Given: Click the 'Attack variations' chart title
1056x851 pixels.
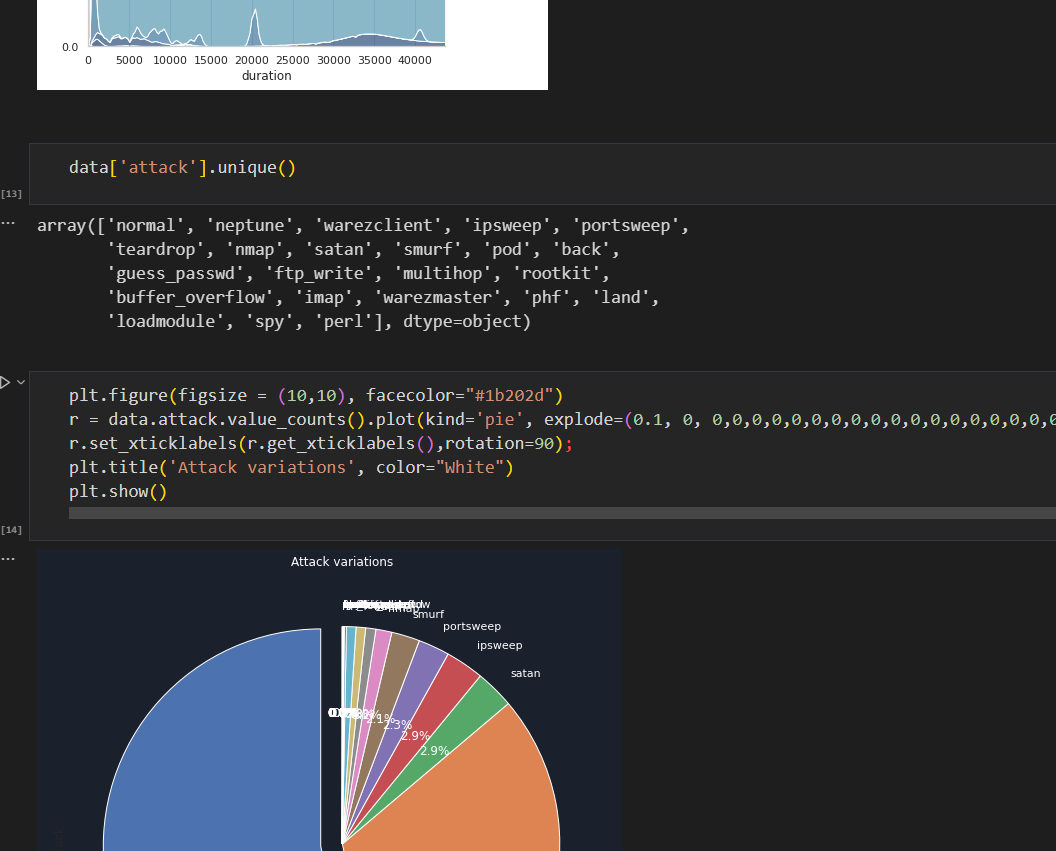Looking at the screenshot, I should coord(342,561).
